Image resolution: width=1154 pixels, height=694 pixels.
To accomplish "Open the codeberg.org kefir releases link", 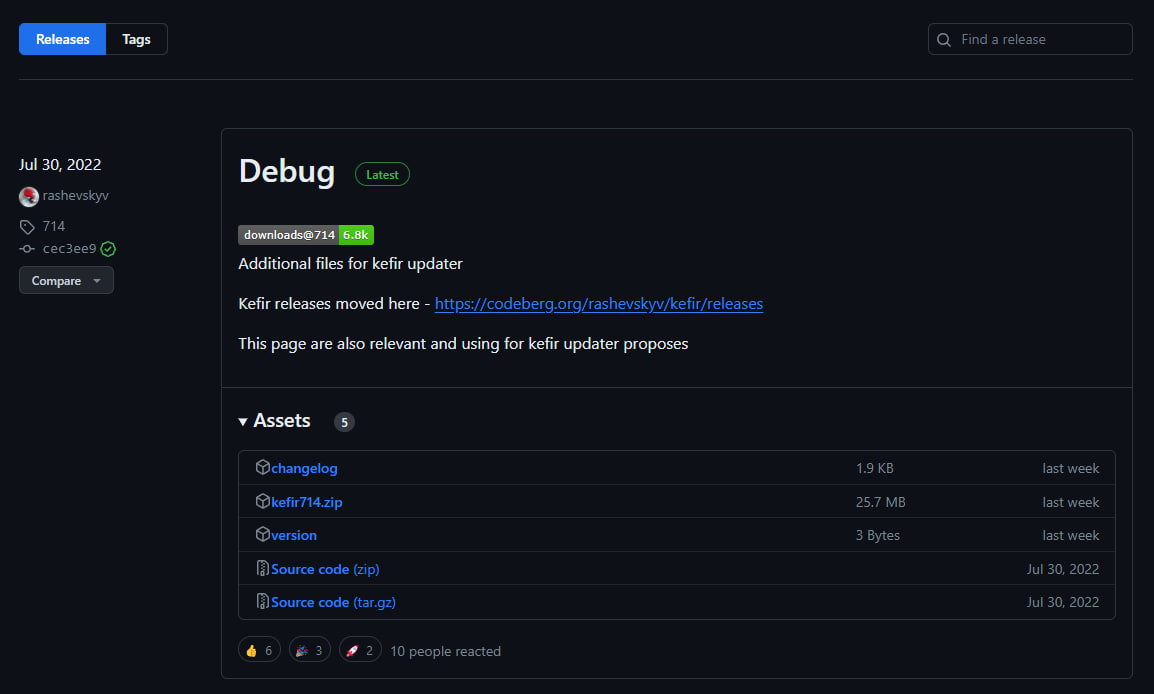I will coord(598,304).
